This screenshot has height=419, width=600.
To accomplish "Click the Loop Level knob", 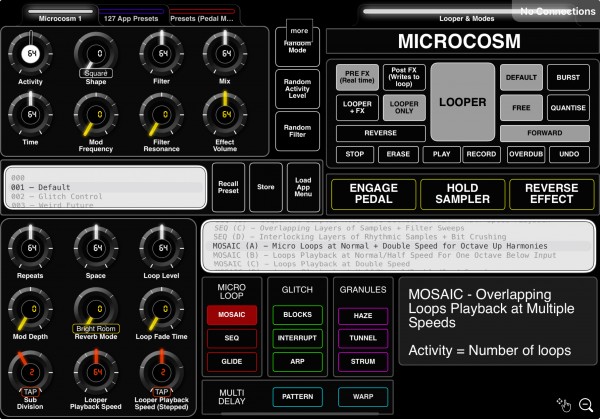I will pyautogui.click(x=161, y=248).
